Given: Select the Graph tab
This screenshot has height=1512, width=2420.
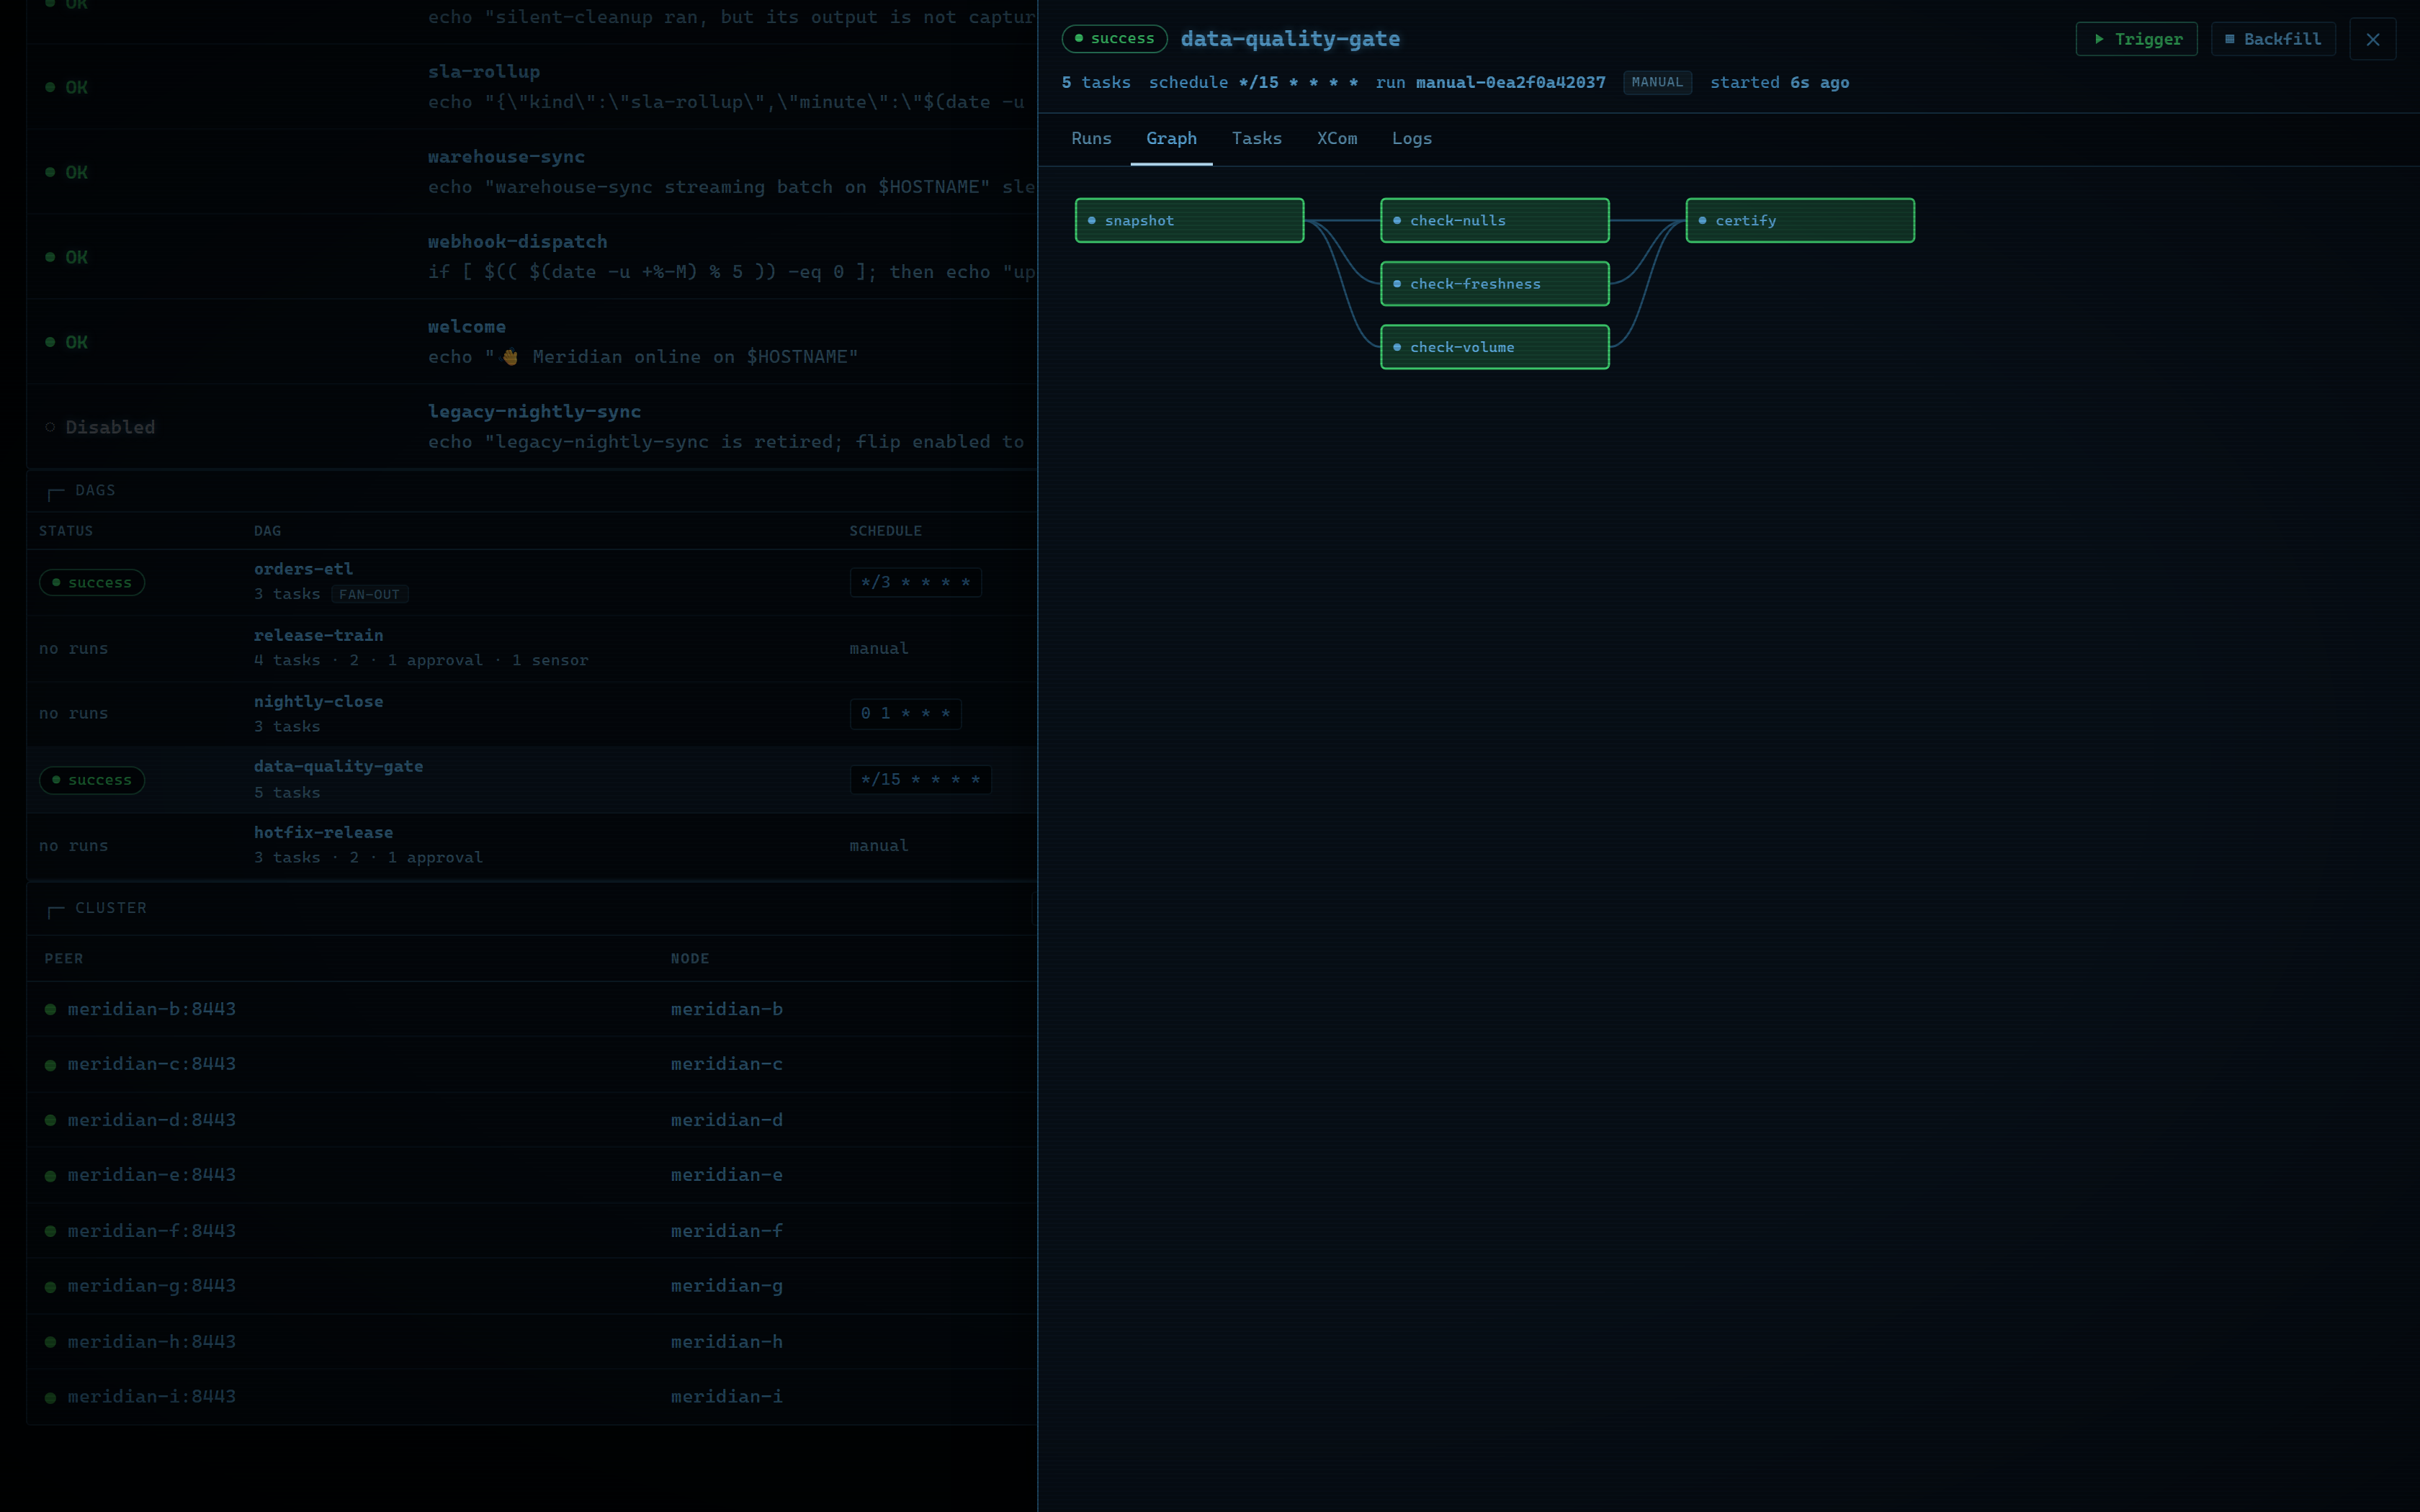Looking at the screenshot, I should pos(1171,138).
